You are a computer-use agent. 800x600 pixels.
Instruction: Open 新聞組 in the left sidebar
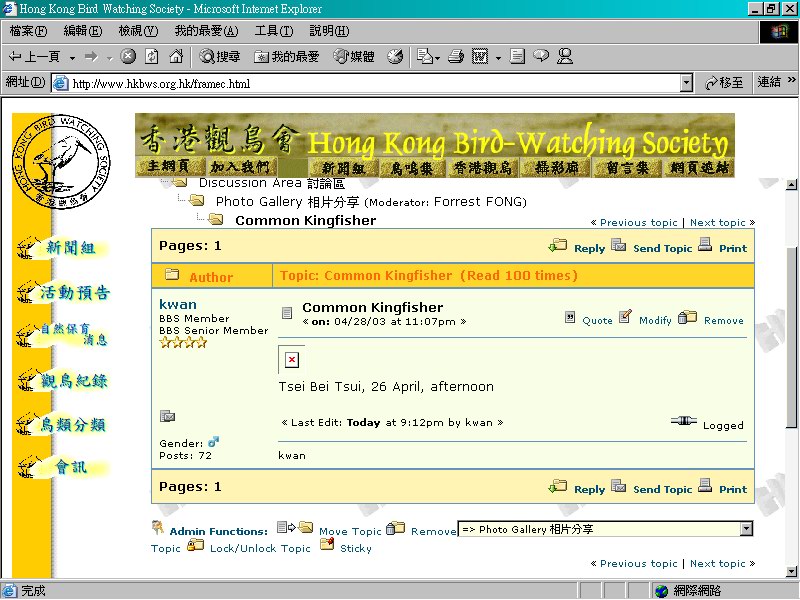(x=62, y=248)
